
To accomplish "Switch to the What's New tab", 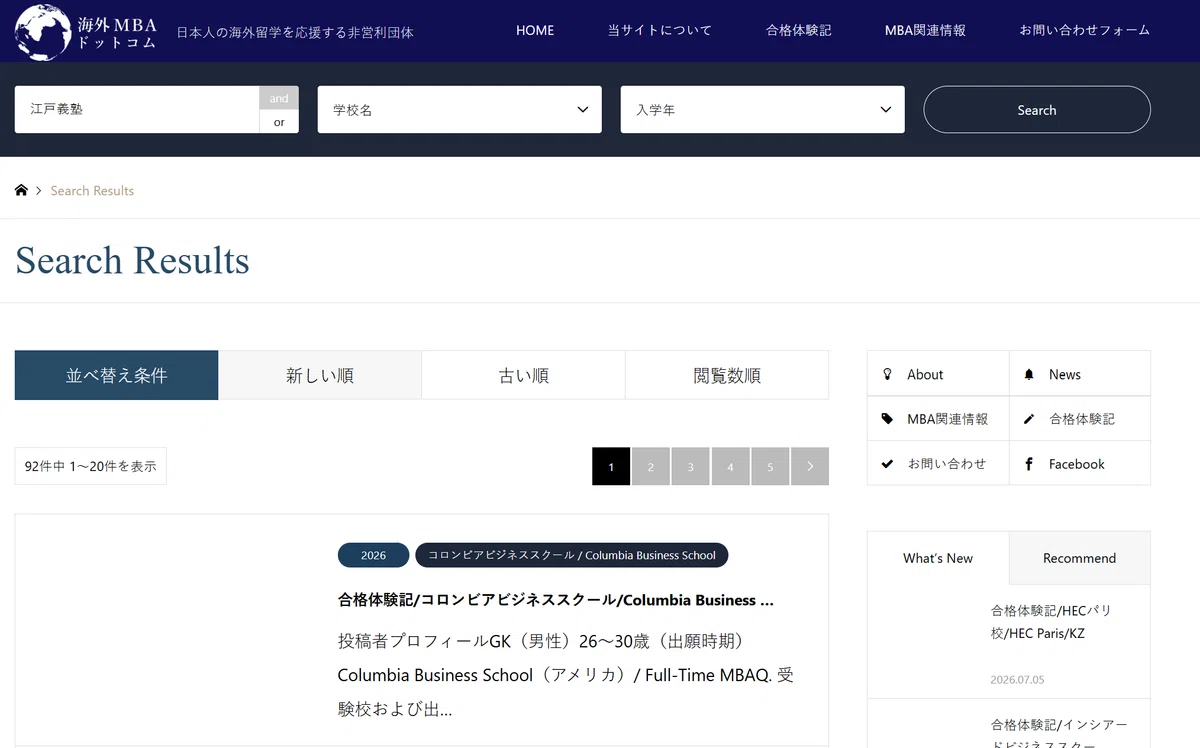I will click(938, 558).
